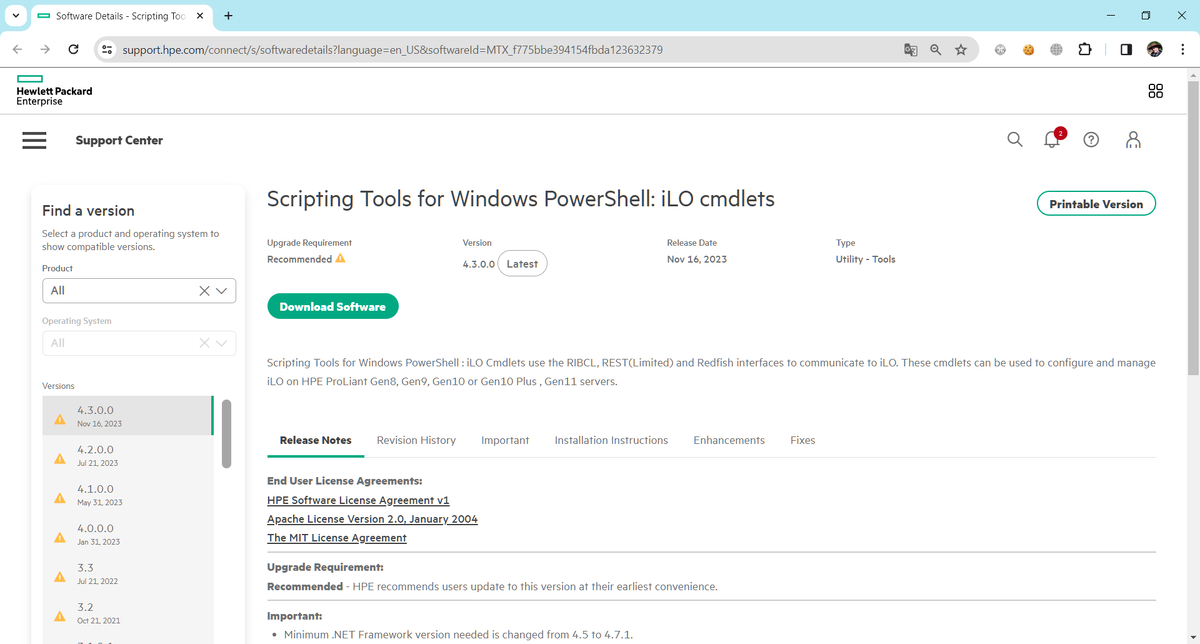Open HPE Software License Agreement v1 link
The width and height of the screenshot is (1200, 644).
358,500
